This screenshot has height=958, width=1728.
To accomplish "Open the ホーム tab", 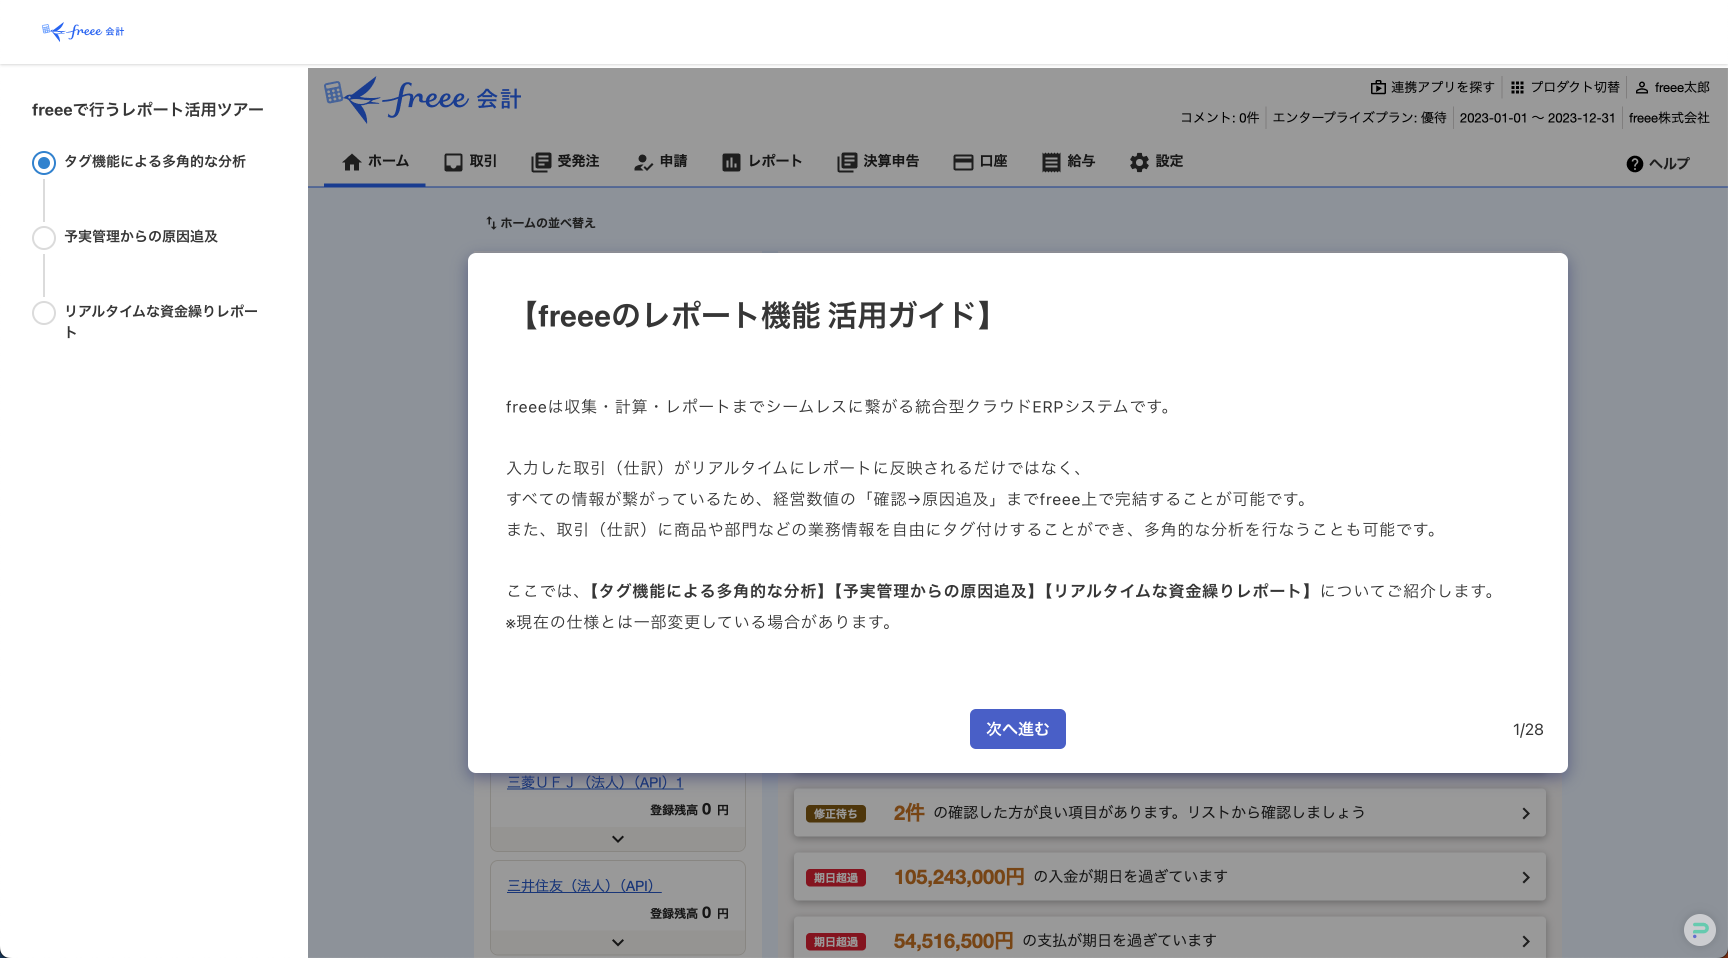I will pos(375,162).
